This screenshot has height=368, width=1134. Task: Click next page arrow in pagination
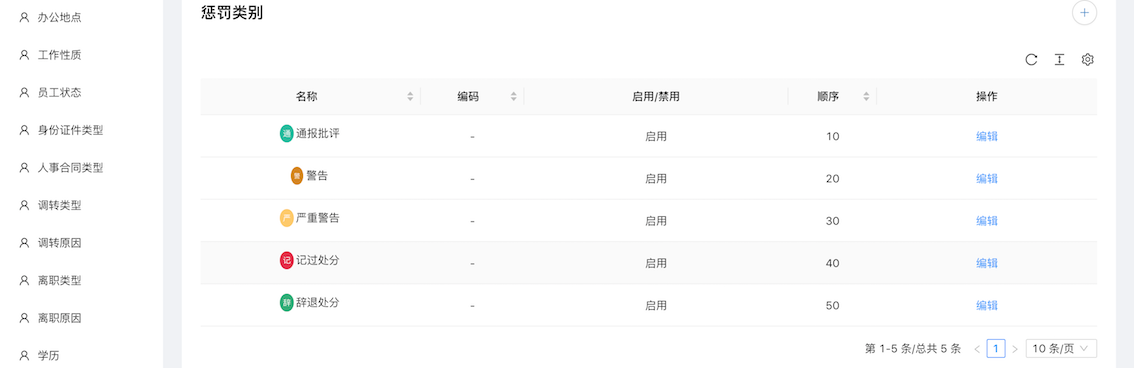(x=1015, y=348)
